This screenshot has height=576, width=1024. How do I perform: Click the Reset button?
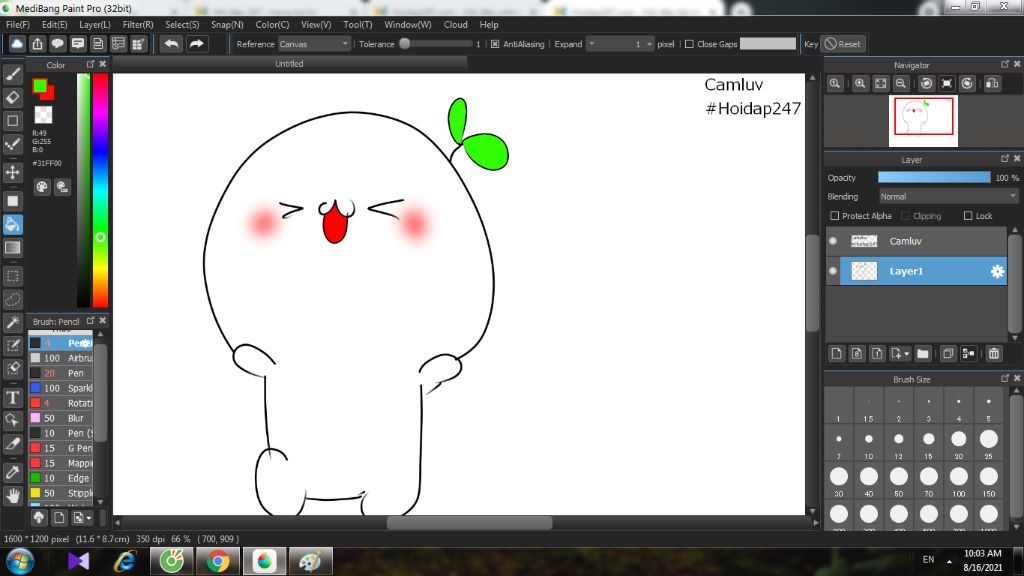[x=843, y=44]
